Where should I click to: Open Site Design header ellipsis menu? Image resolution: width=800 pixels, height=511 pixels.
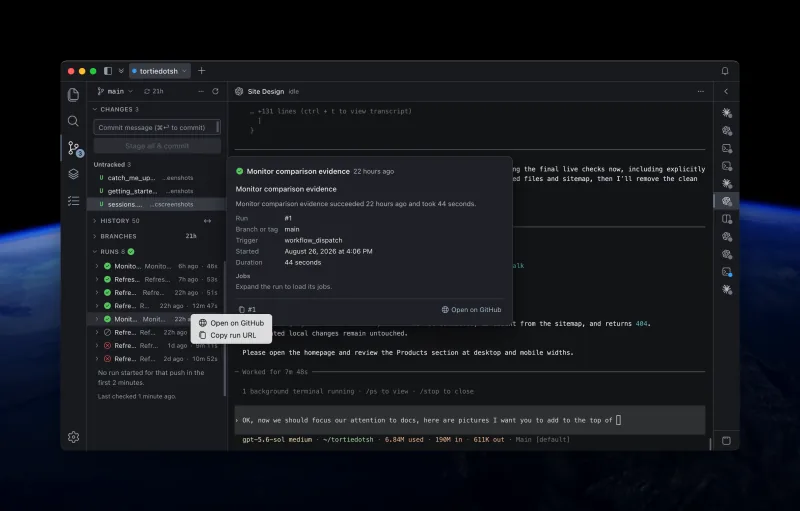701,91
